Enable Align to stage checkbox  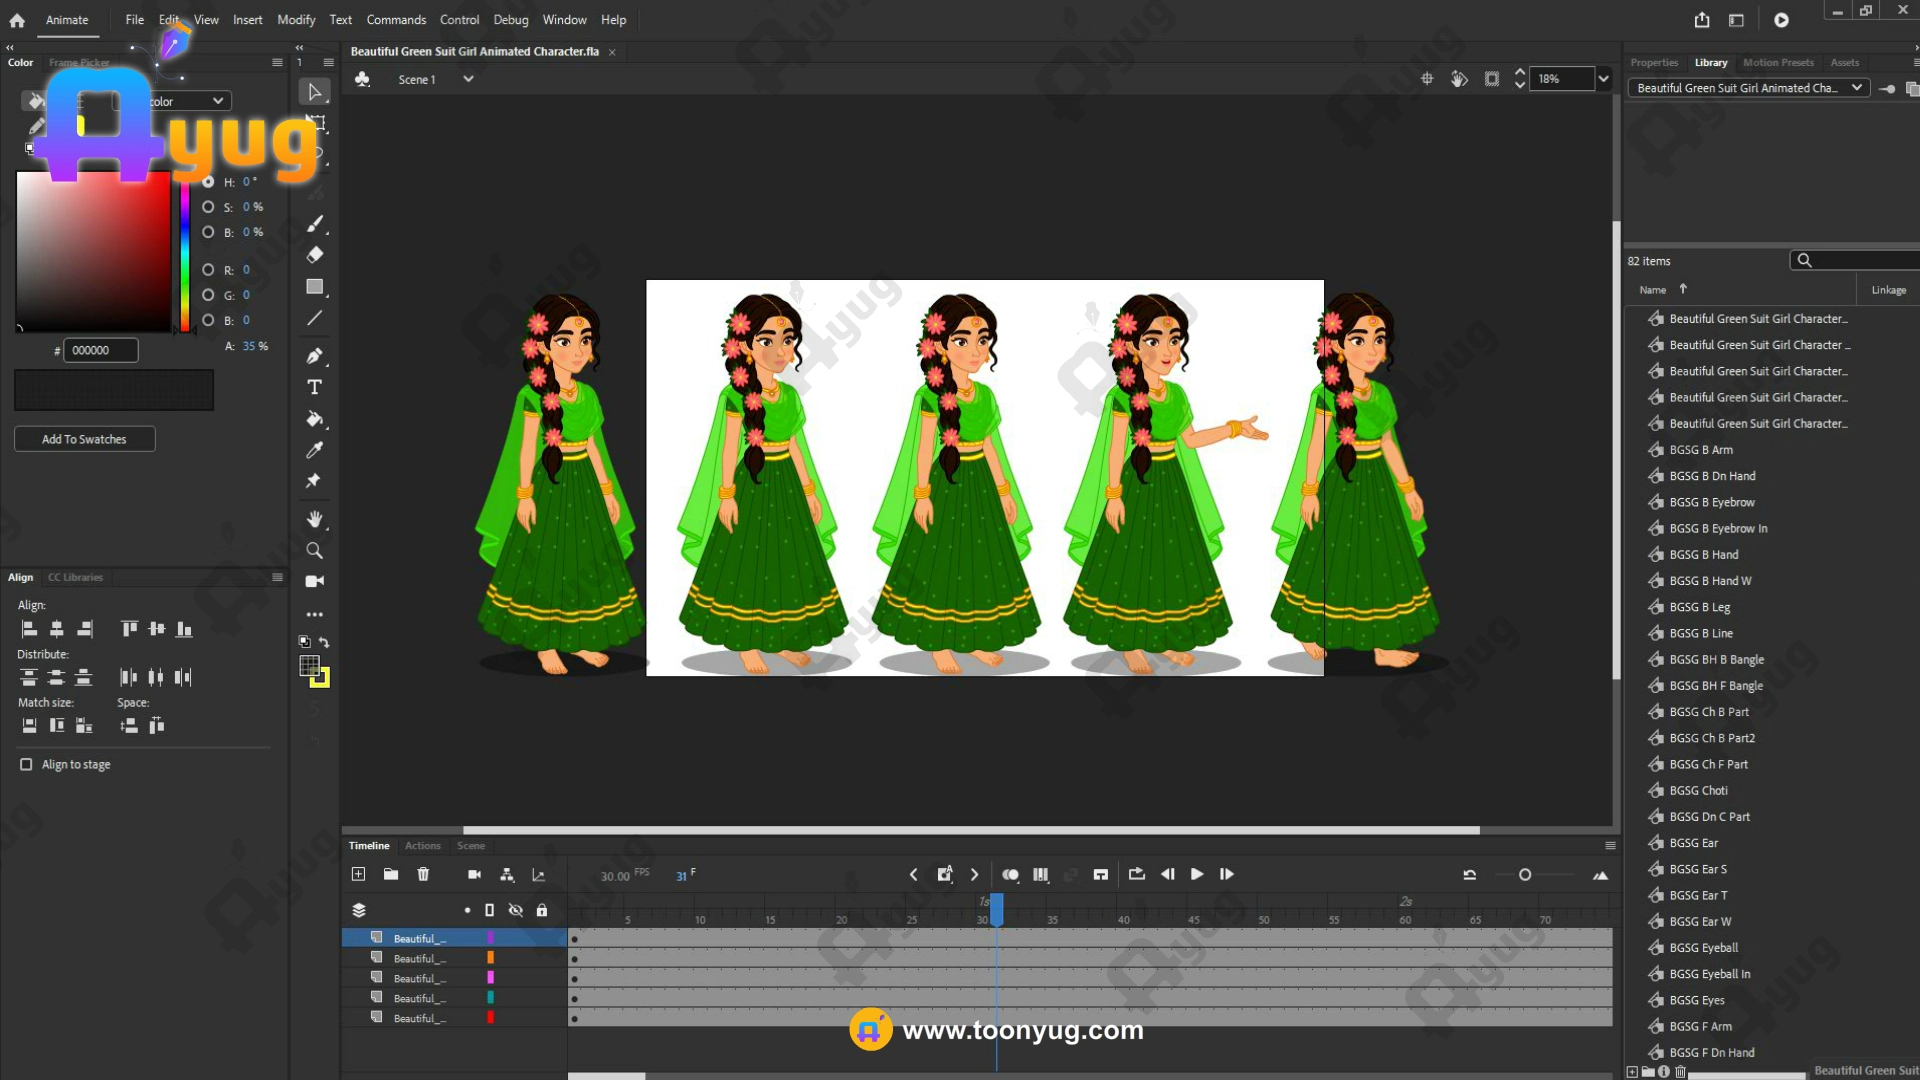pos(26,765)
